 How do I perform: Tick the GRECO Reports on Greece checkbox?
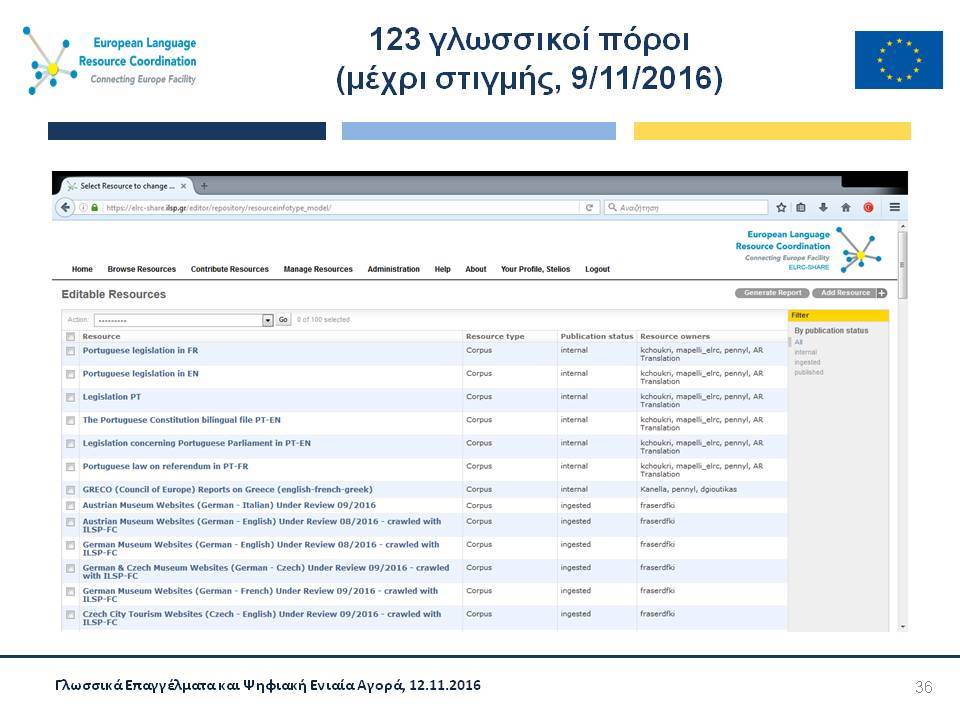(x=70, y=490)
